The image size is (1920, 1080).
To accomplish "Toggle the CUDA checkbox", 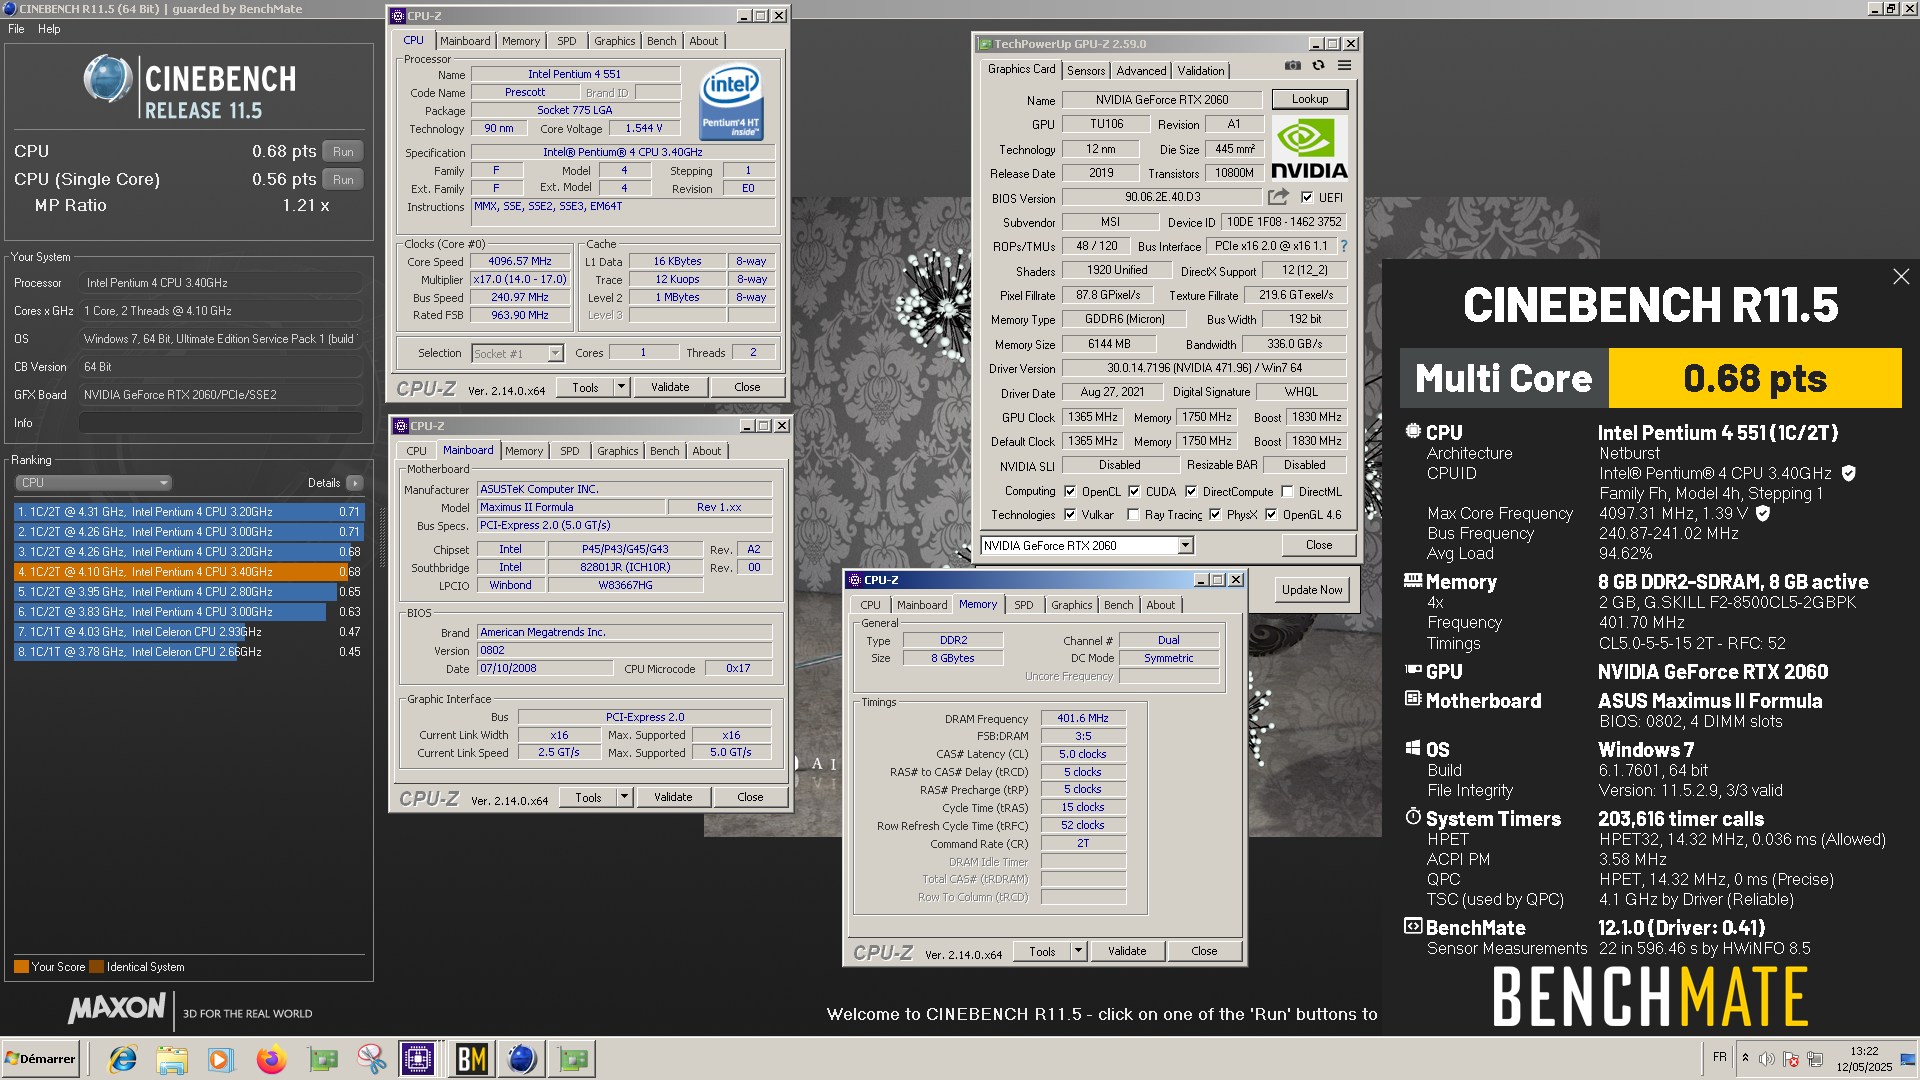I will coord(1134,492).
